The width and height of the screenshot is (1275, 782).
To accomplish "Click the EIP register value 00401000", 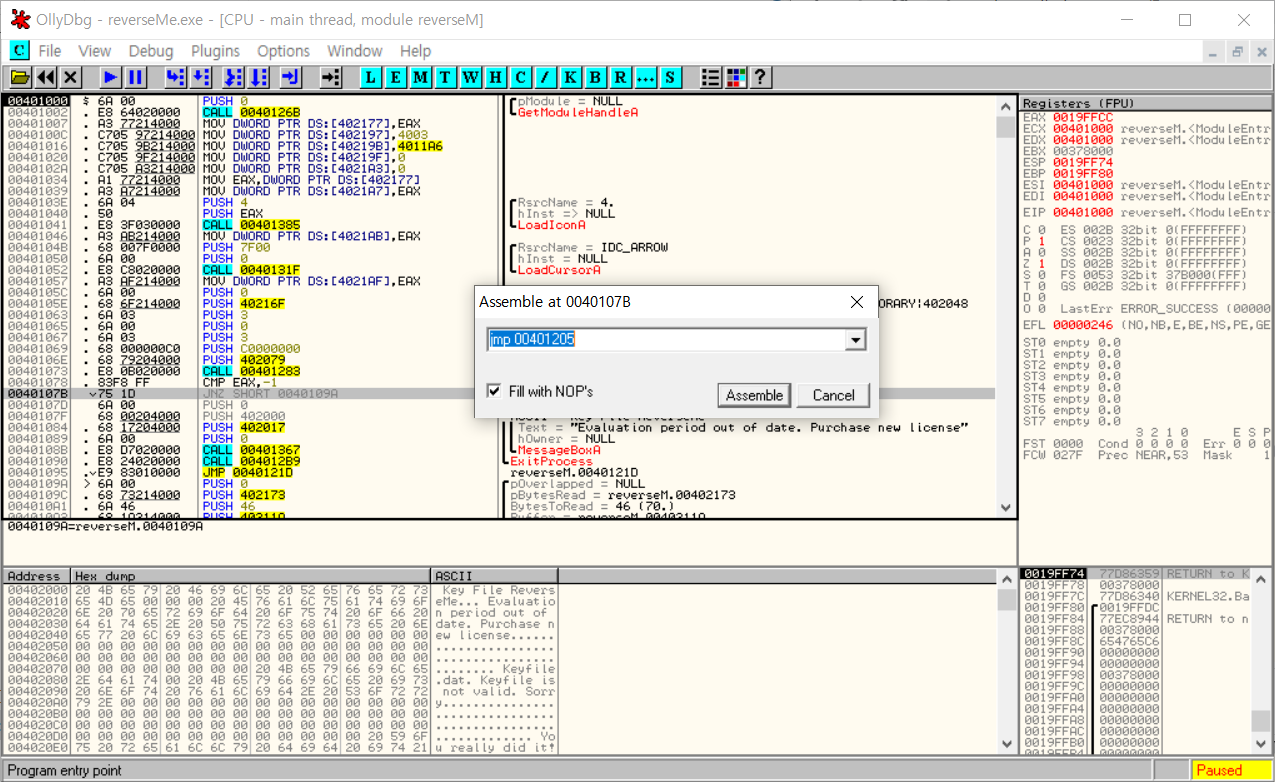I will (1082, 212).
